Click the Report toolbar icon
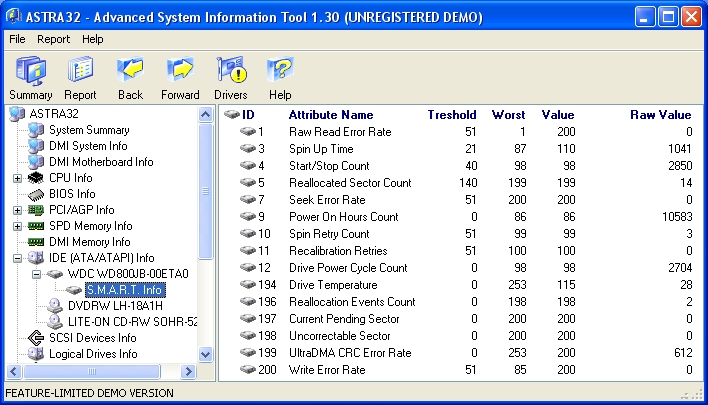The image size is (708, 405). [x=80, y=70]
